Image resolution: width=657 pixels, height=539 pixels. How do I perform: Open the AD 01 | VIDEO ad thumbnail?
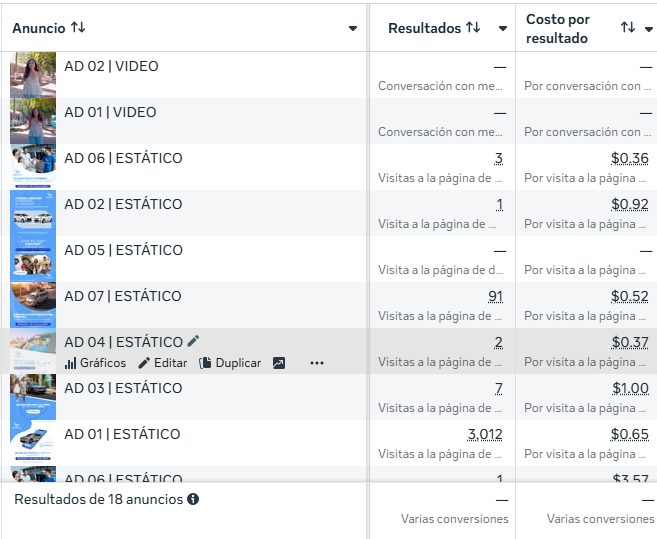click(32, 120)
